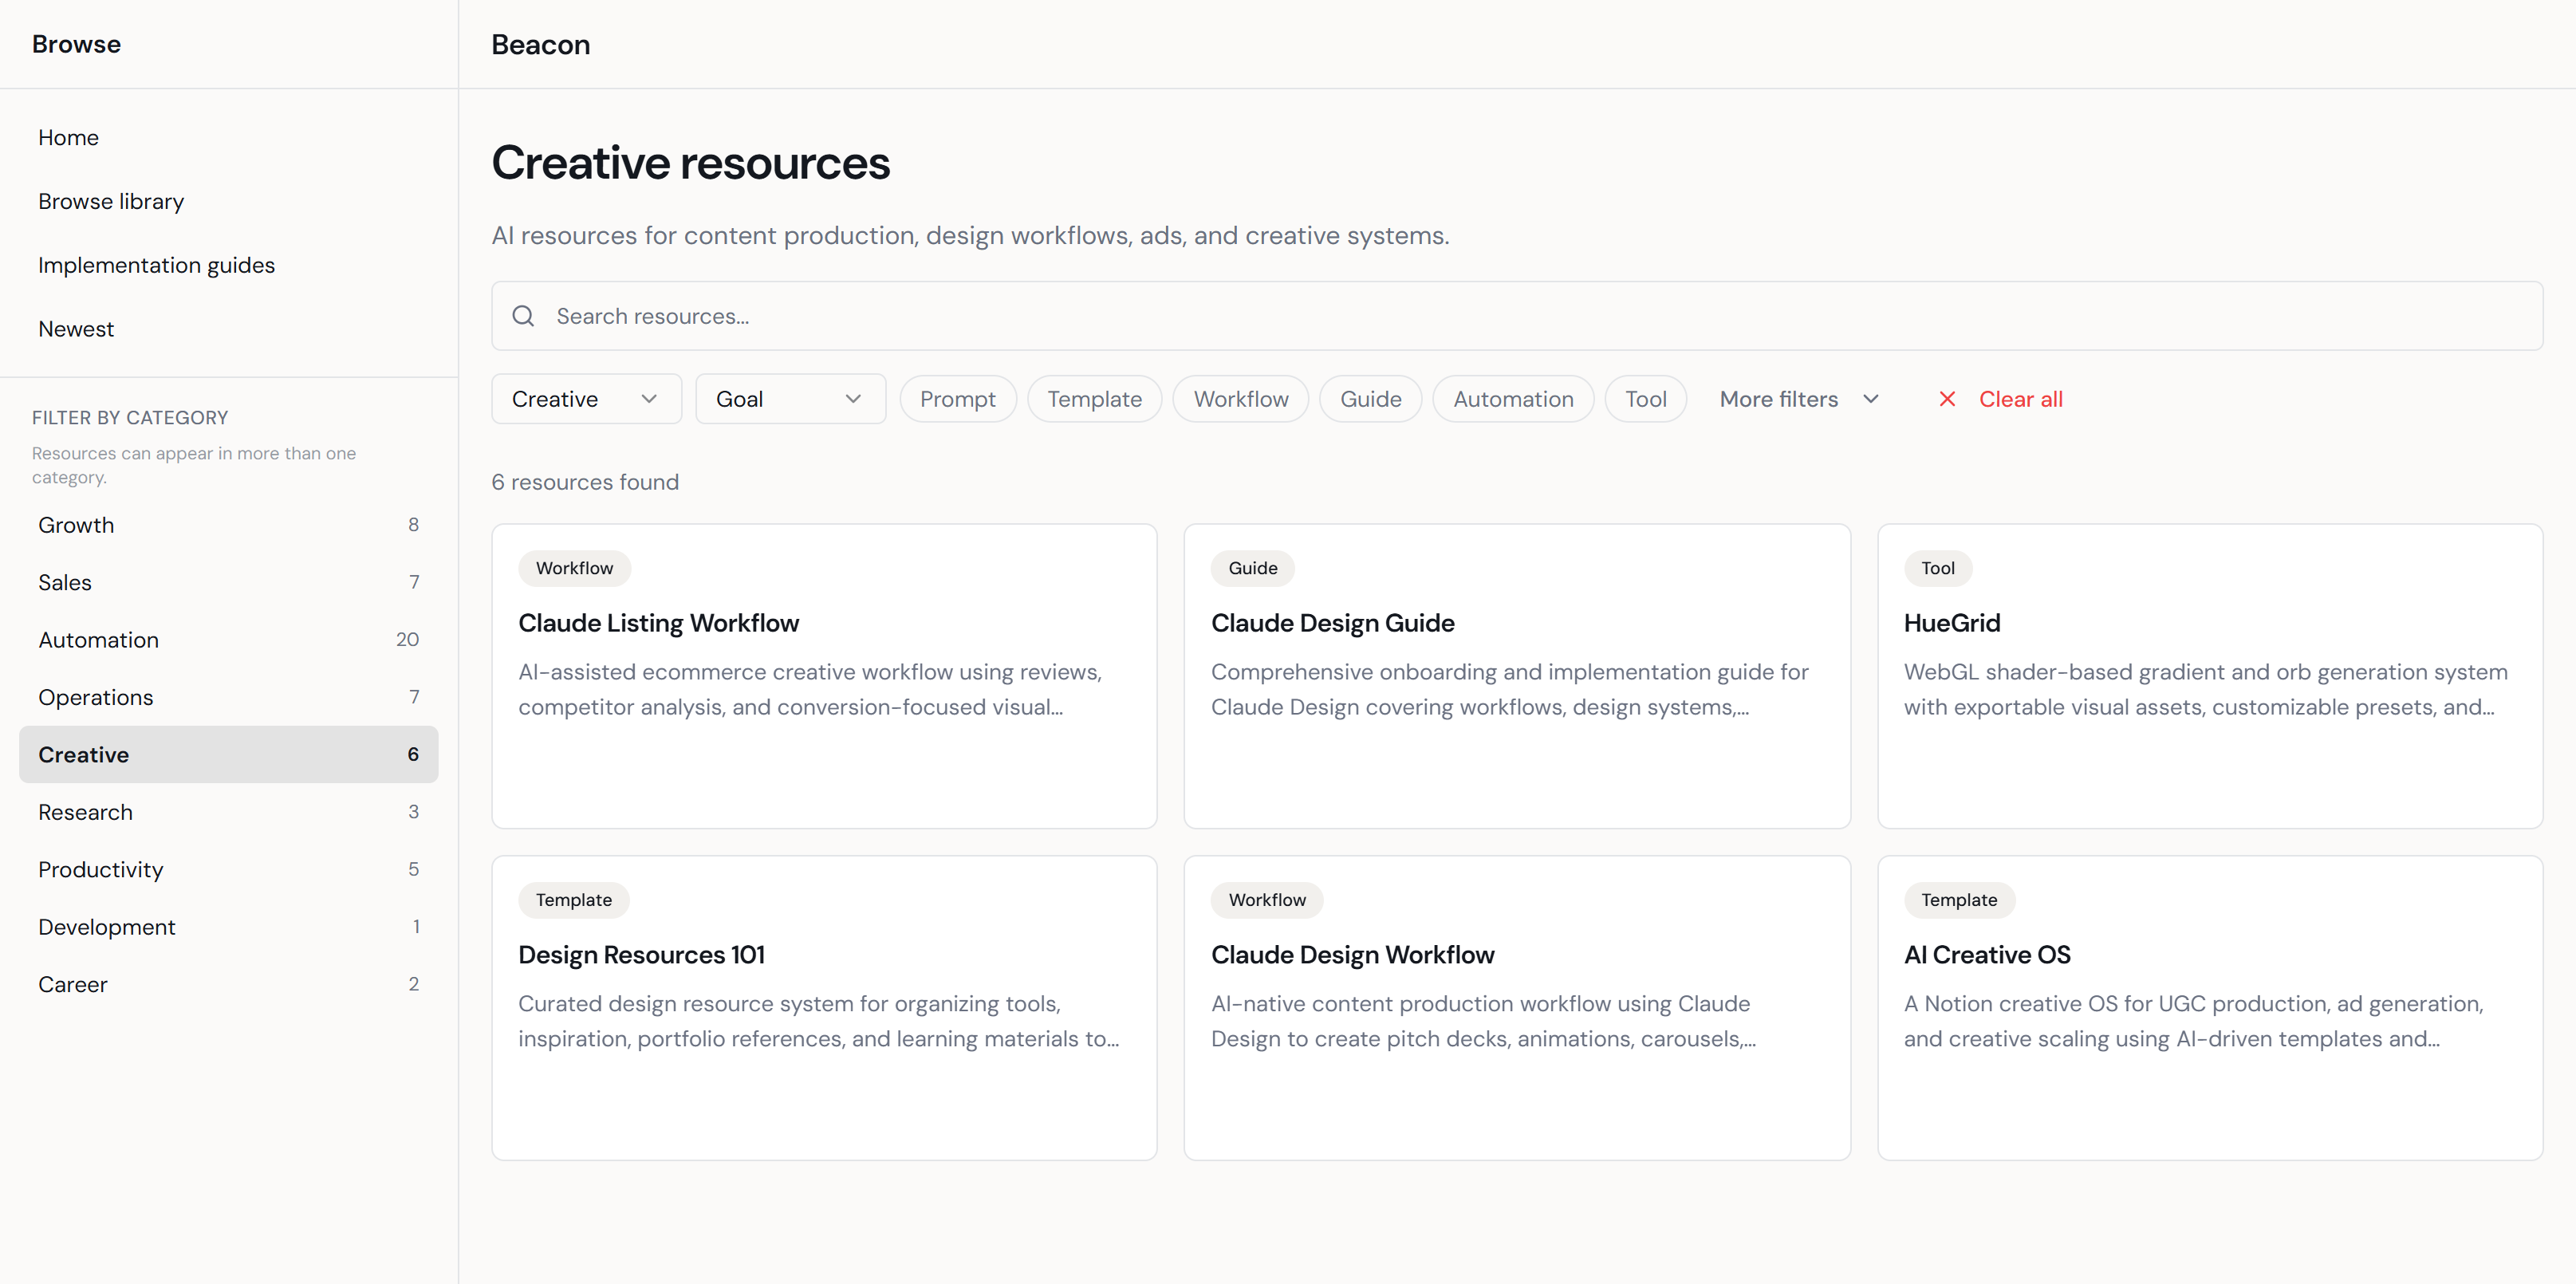Filter by Development category

pyautogui.click(x=228, y=928)
